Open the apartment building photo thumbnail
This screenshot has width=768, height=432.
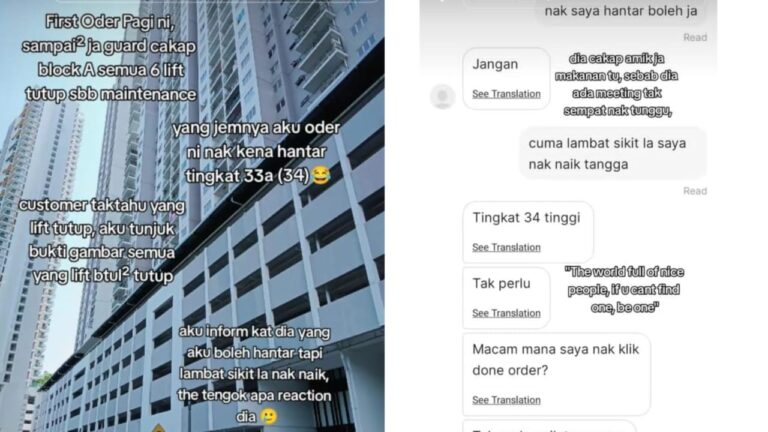192,216
